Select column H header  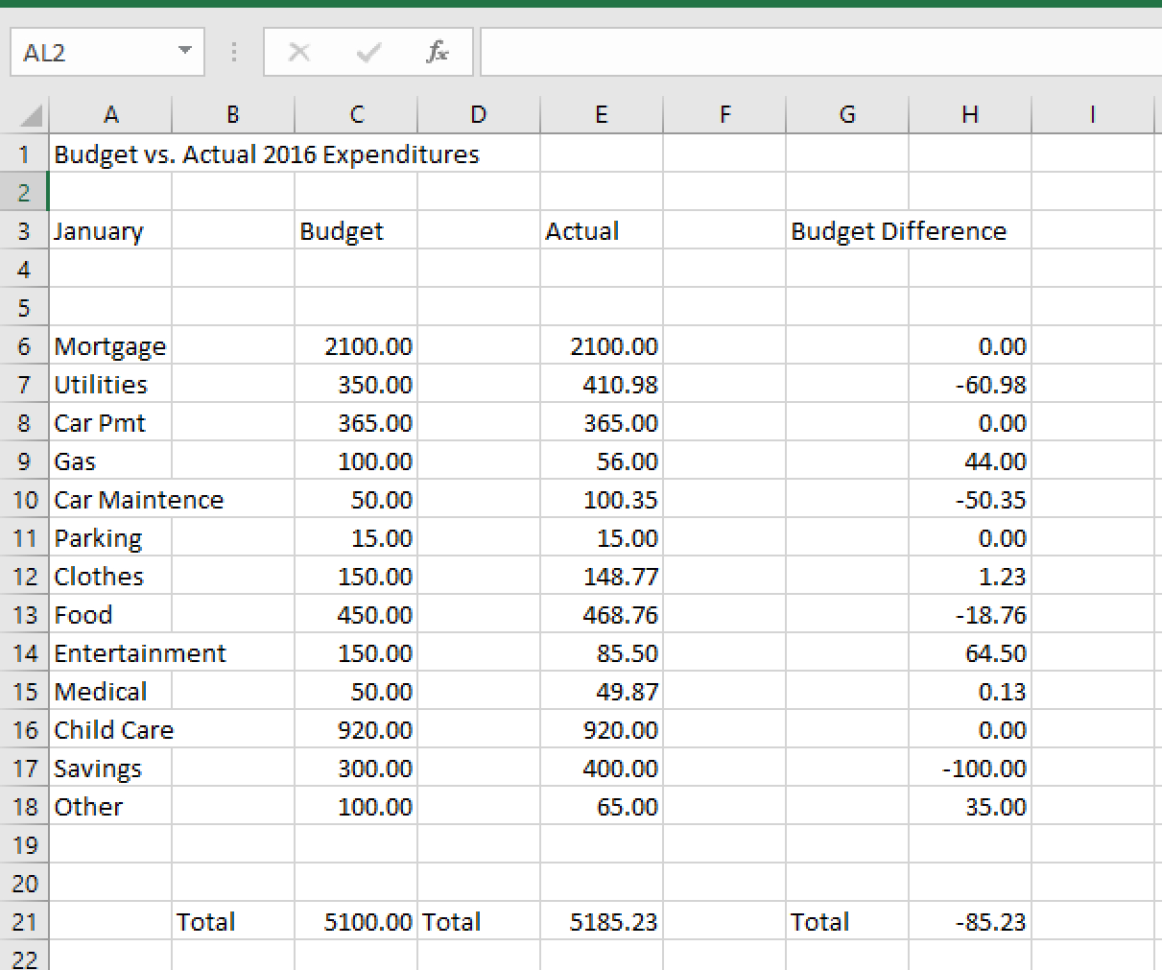(968, 114)
